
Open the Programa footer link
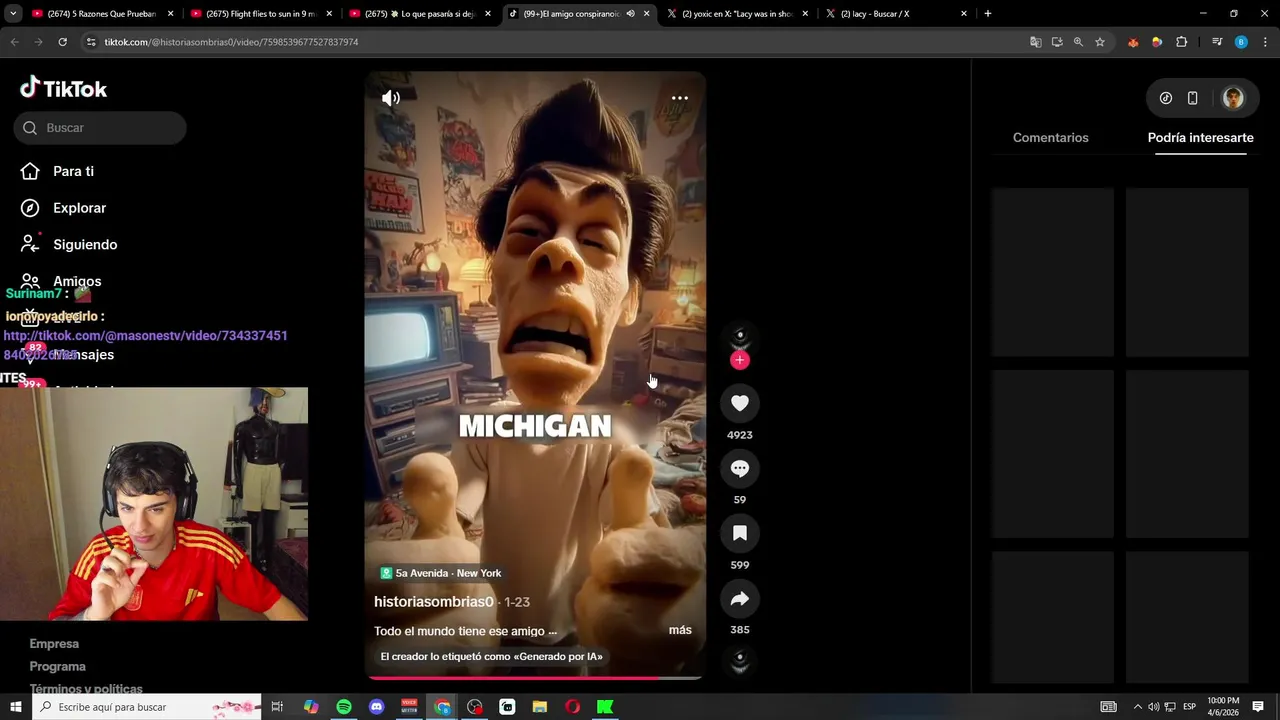(x=57, y=666)
